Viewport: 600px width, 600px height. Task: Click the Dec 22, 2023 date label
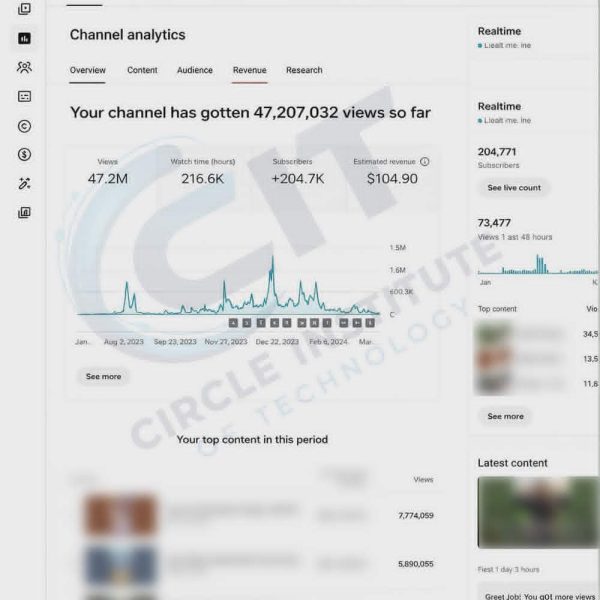click(277, 342)
